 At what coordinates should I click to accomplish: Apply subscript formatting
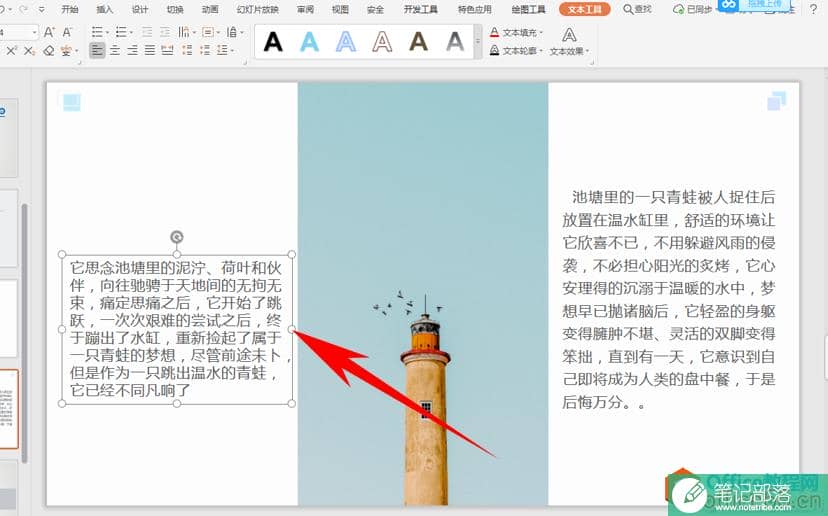pos(30,50)
